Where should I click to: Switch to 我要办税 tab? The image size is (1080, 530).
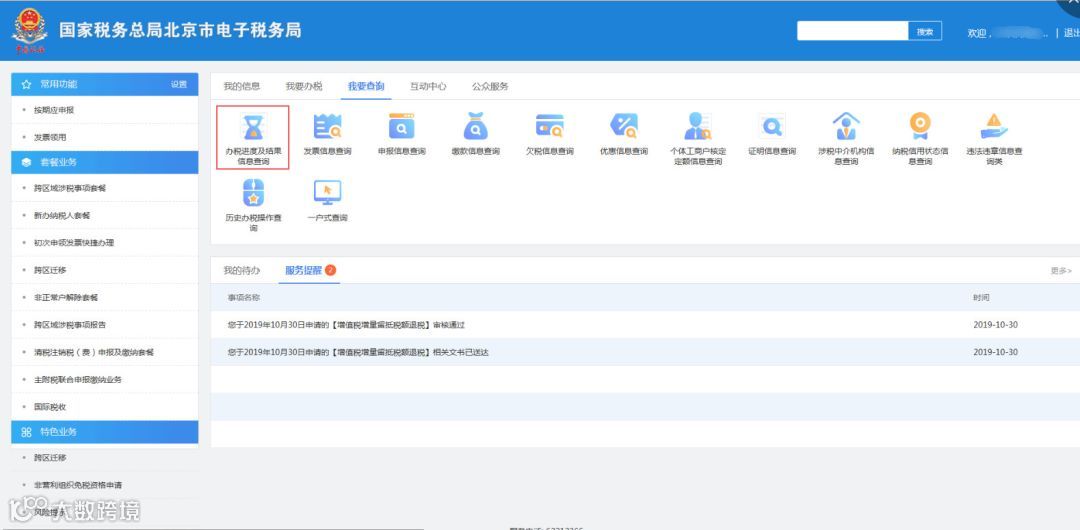tap(304, 86)
